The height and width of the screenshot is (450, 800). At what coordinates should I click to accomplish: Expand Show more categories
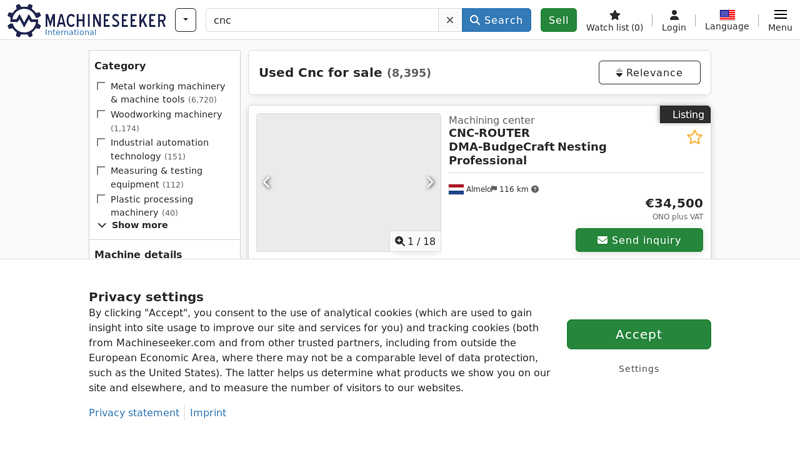pos(132,225)
